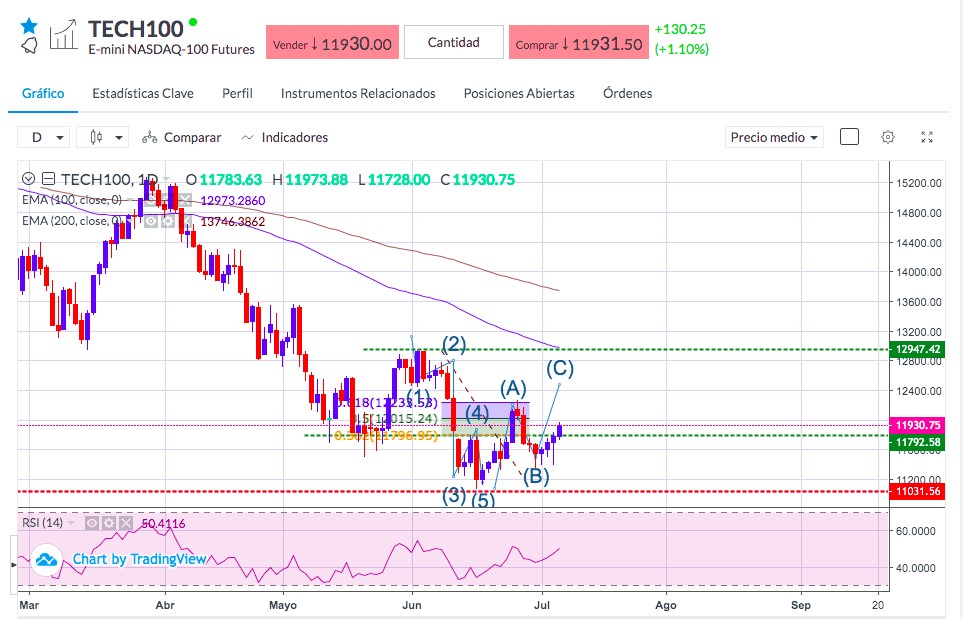
Task: Toggle visibility of the RSI indicator
Action: pos(92,523)
